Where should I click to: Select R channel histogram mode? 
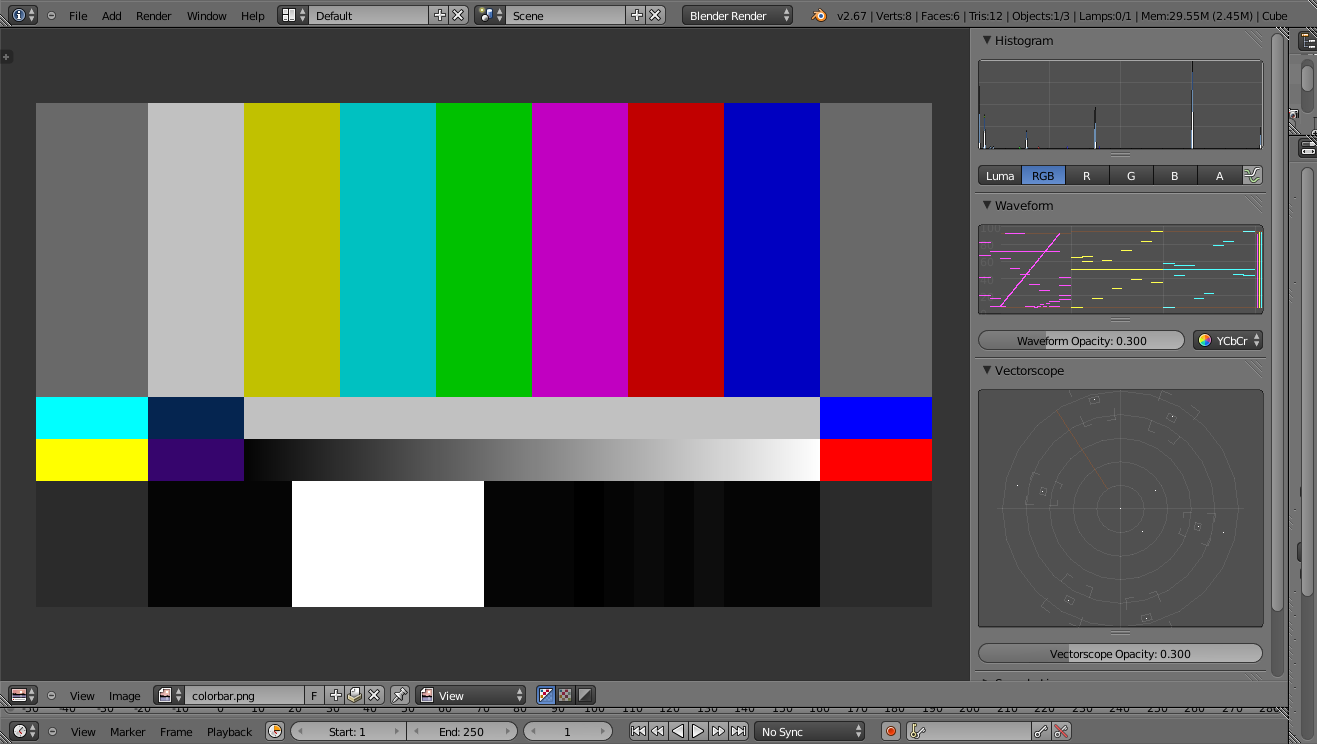click(1087, 175)
